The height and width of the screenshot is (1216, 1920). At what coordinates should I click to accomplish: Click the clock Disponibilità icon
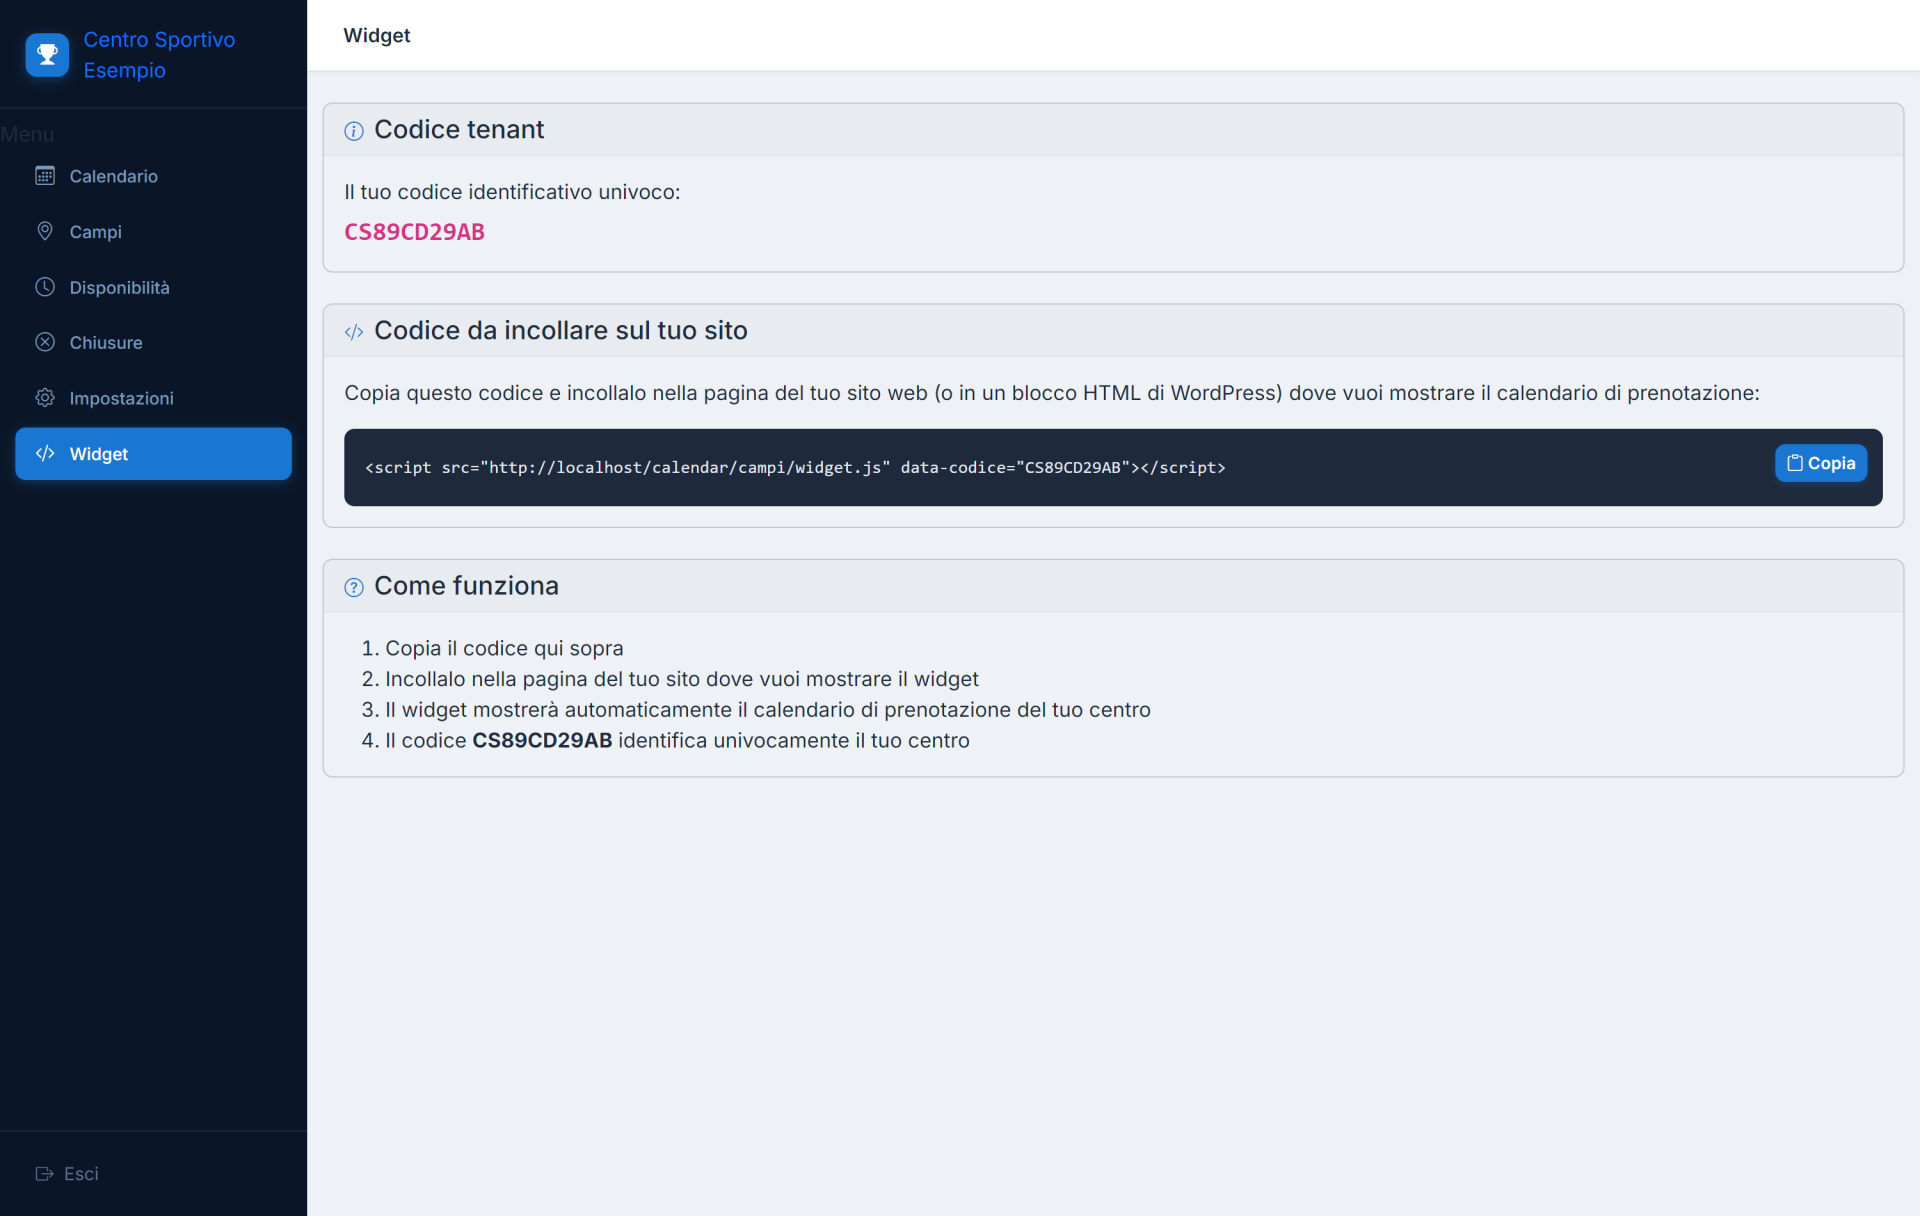coord(45,287)
